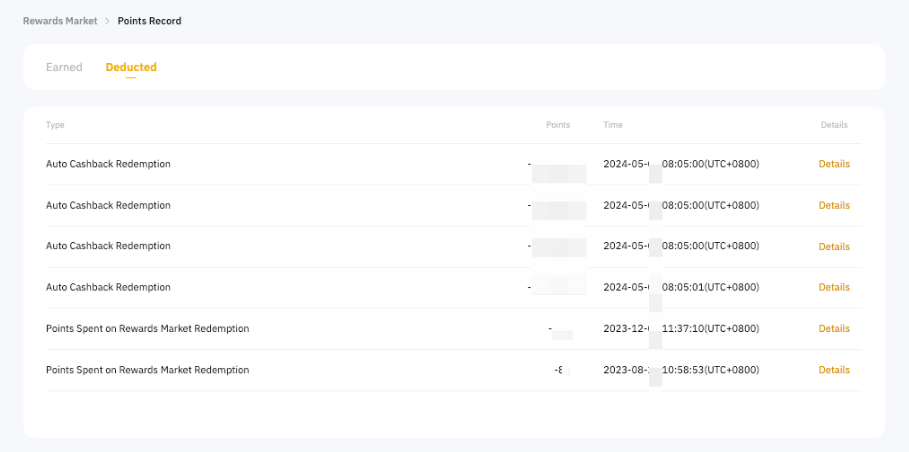
Task: Open Details for the 2023-12 market redemption
Action: [833, 328]
